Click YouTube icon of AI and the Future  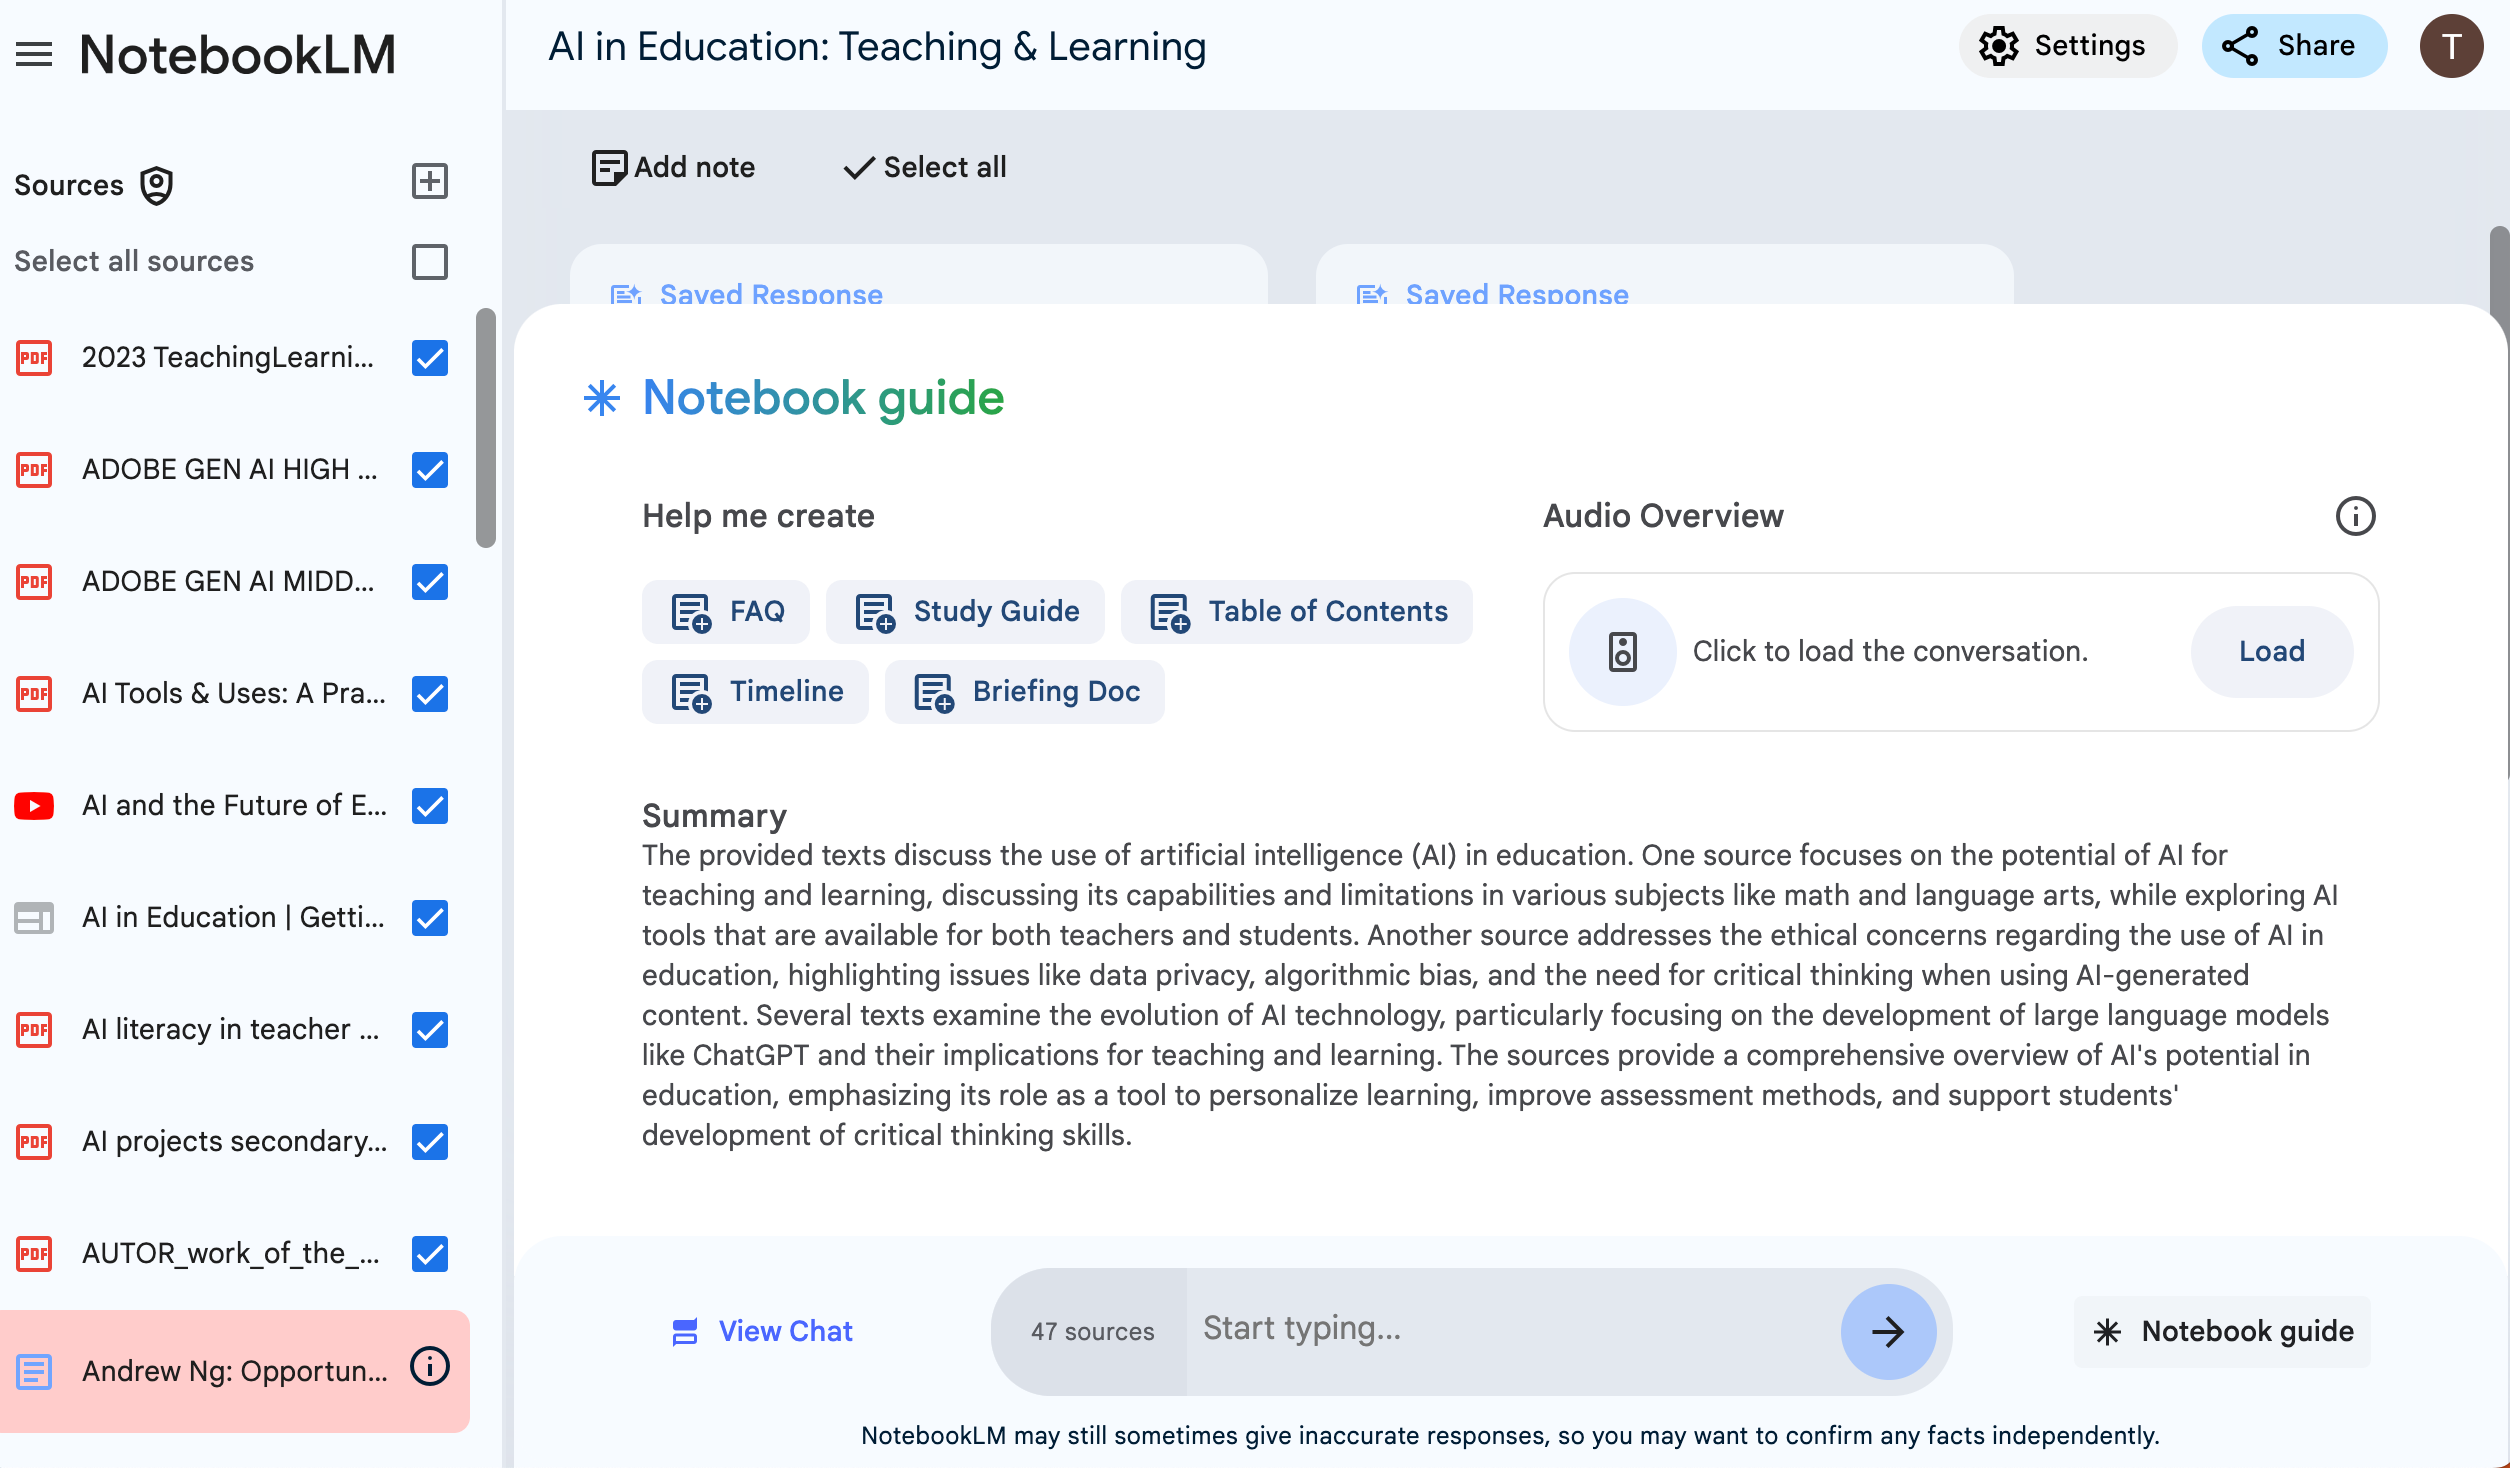pos(34,806)
